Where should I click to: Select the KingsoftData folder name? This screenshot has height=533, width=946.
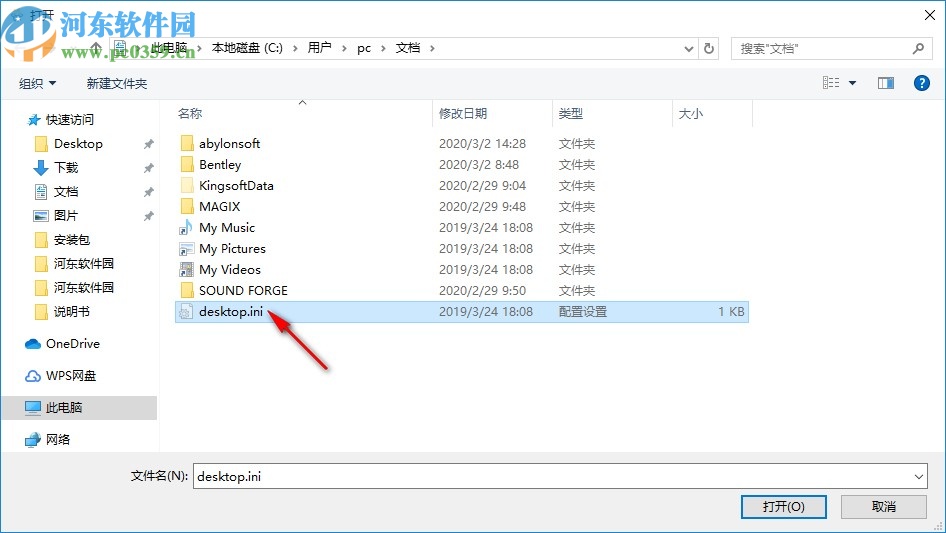tap(236, 185)
